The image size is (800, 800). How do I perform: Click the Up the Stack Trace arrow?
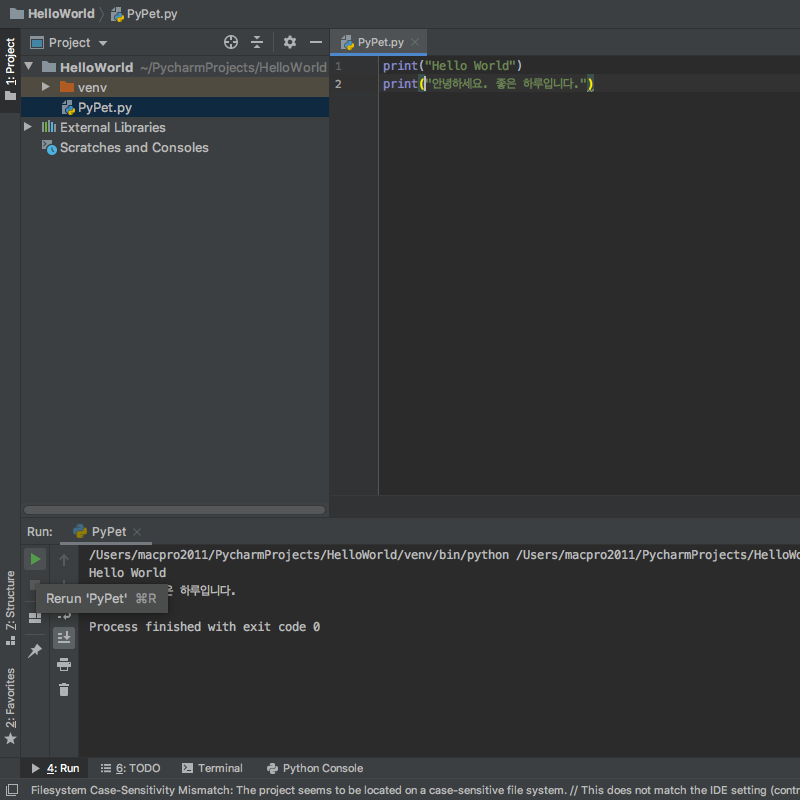[x=64, y=560]
